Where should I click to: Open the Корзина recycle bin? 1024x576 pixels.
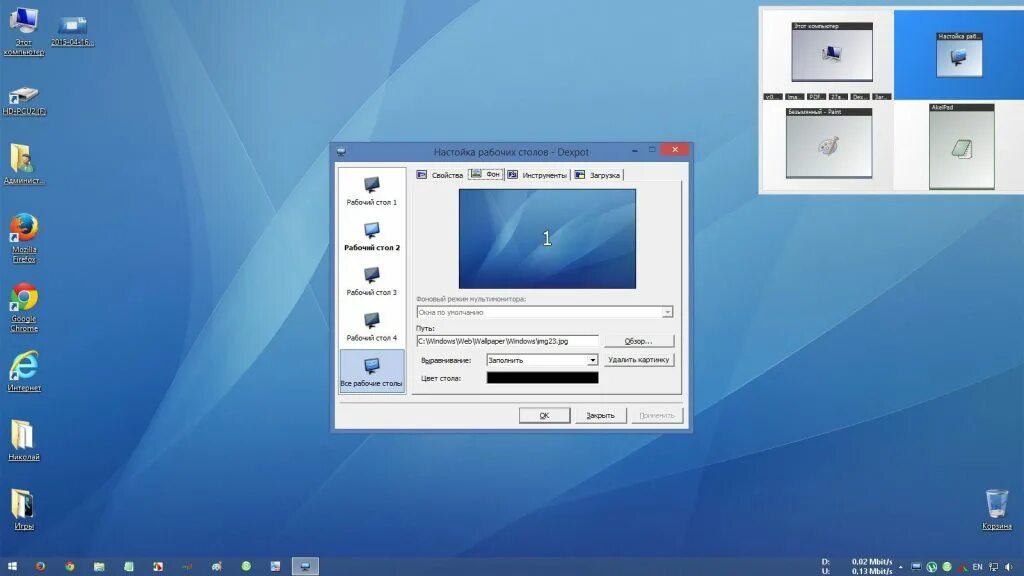[x=997, y=509]
